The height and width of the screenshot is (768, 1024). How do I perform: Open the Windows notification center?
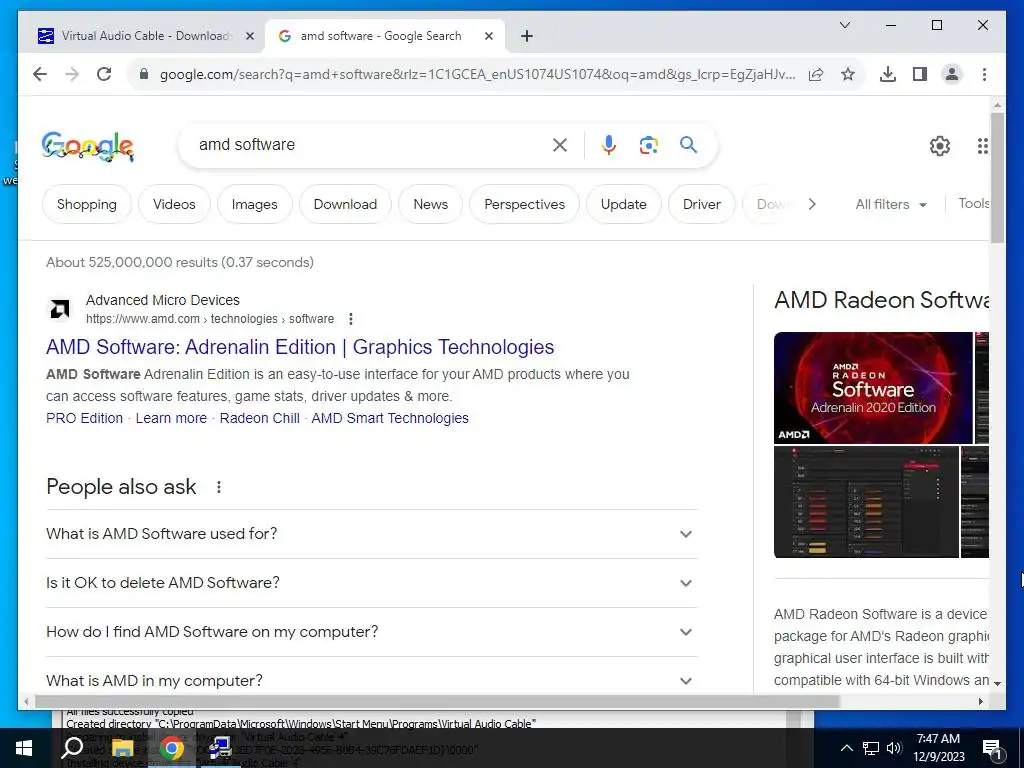(992, 749)
